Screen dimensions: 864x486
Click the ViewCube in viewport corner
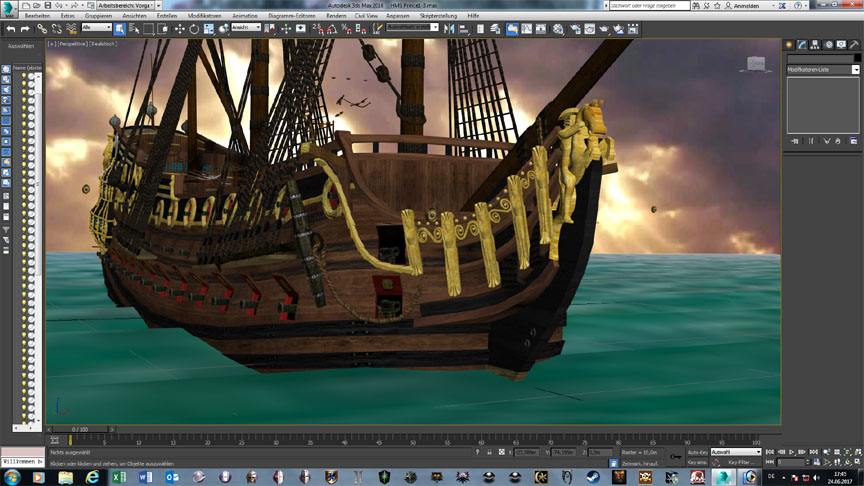pyautogui.click(x=756, y=64)
